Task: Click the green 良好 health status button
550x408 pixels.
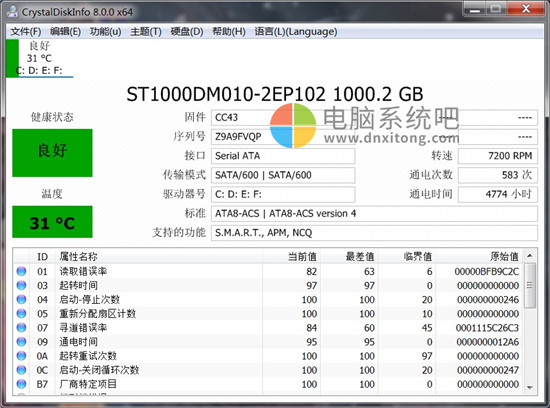Action: [x=52, y=153]
